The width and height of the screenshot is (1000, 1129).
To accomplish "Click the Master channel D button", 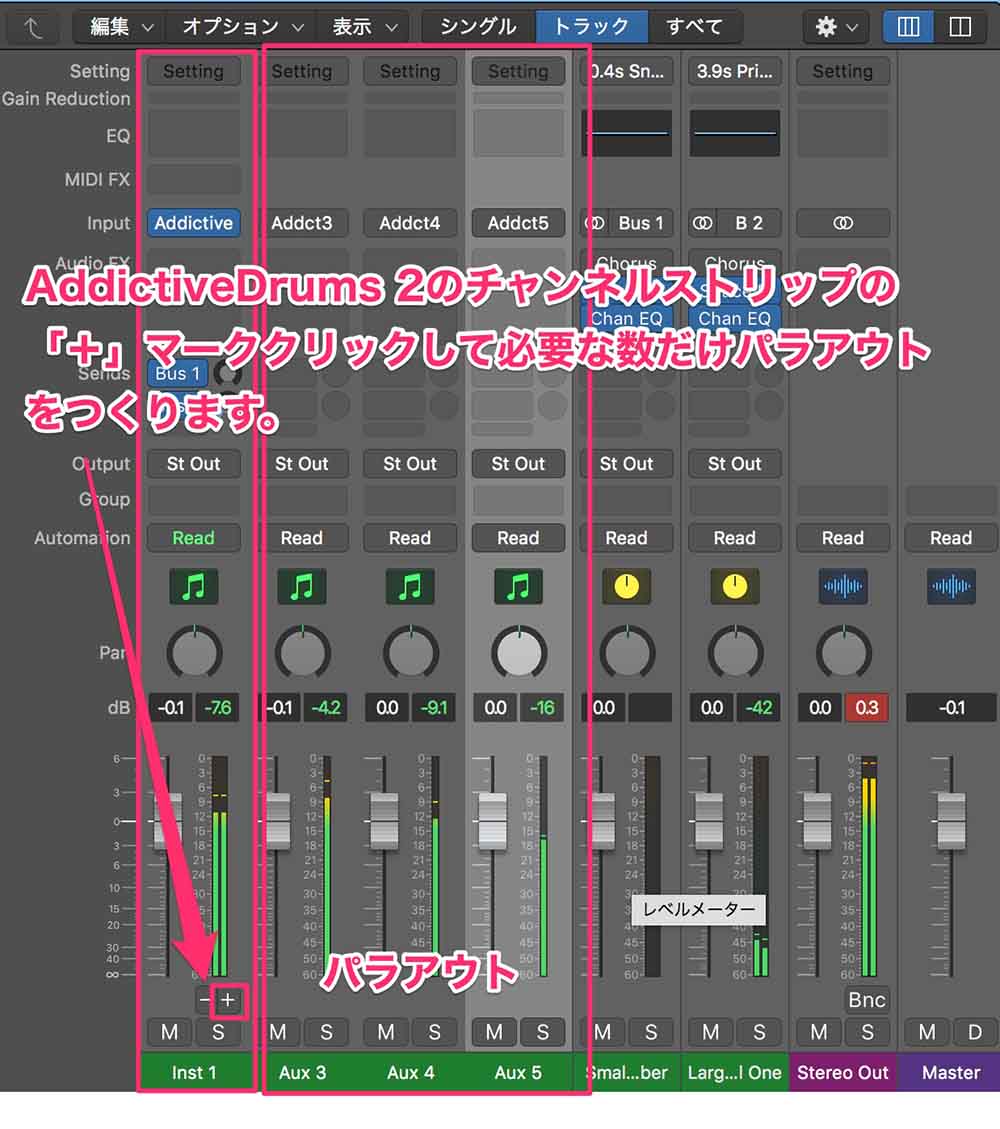I will click(x=975, y=1033).
